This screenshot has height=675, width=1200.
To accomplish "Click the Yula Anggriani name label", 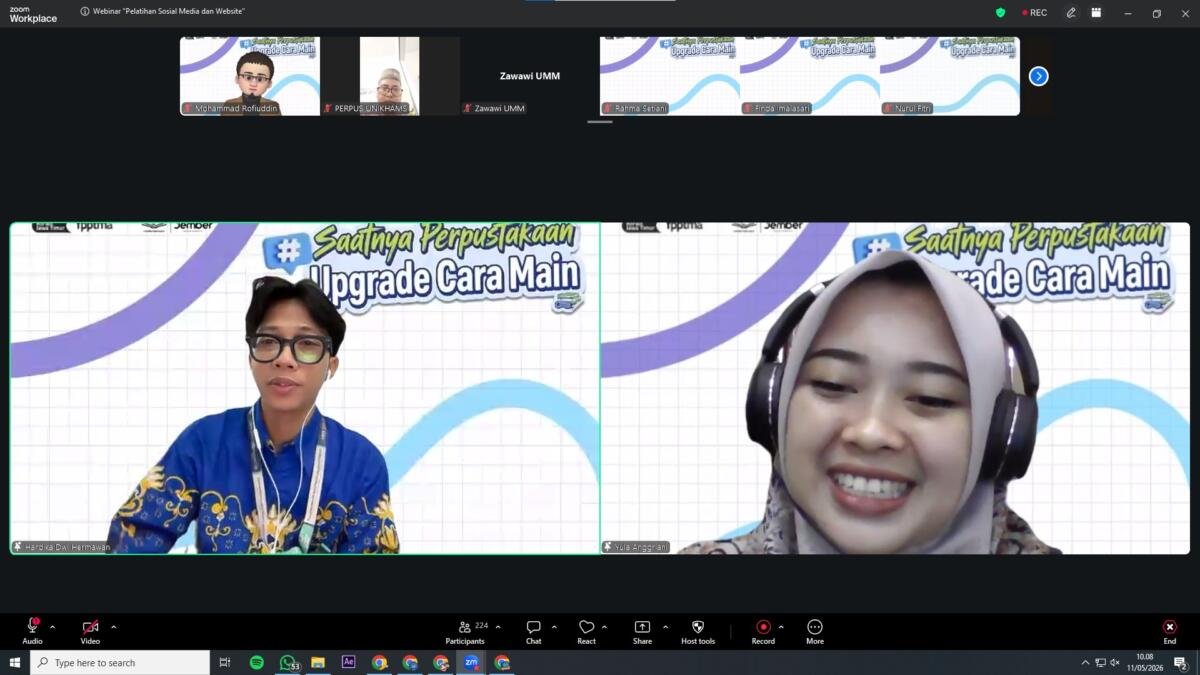I will tap(635, 547).
